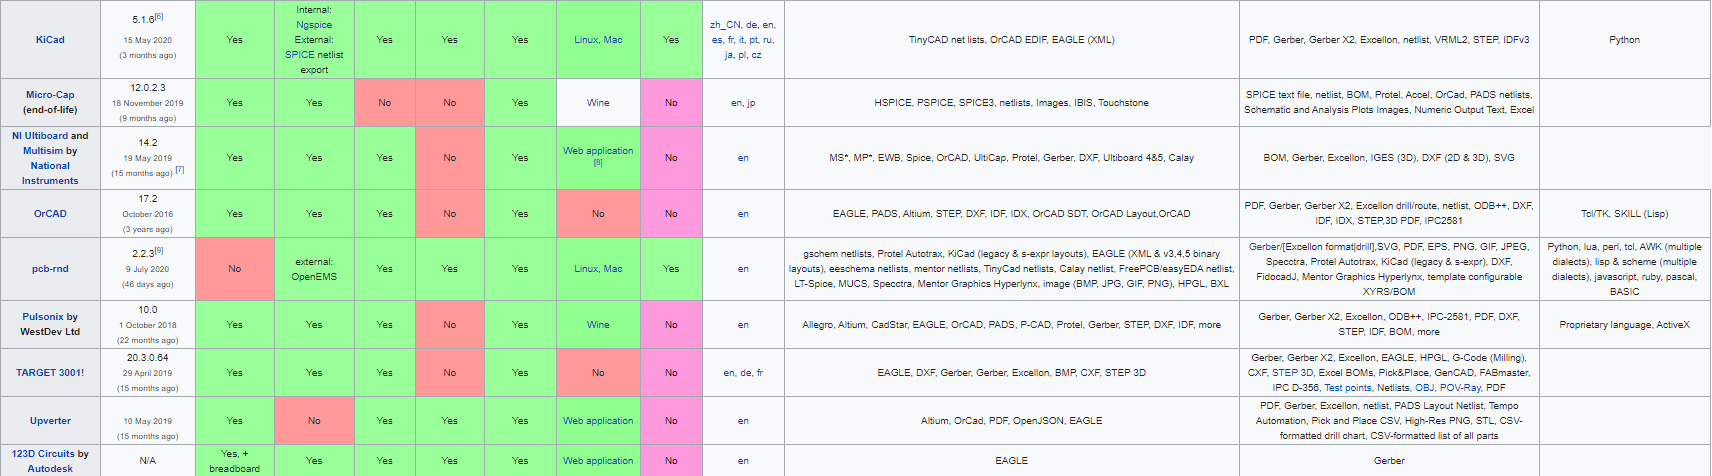This screenshot has height=476, width=1712.
Task: Open the OrCAD link
Action: click(x=50, y=214)
